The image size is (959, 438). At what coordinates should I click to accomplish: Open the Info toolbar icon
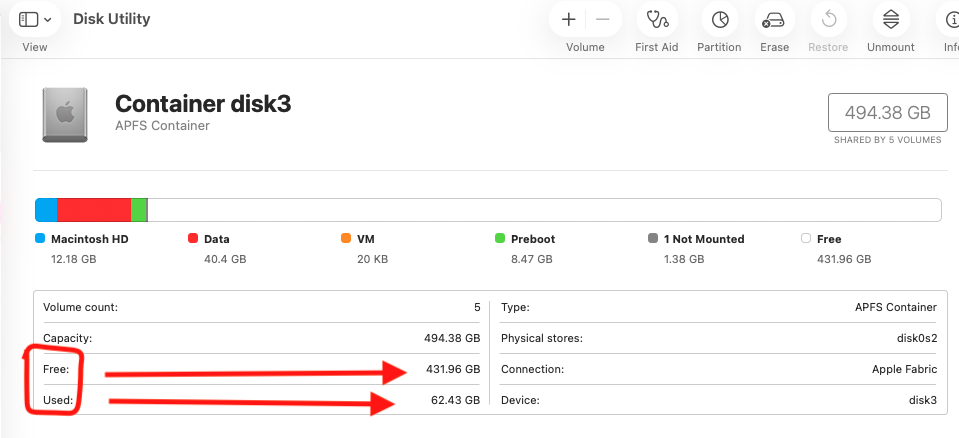tap(950, 20)
